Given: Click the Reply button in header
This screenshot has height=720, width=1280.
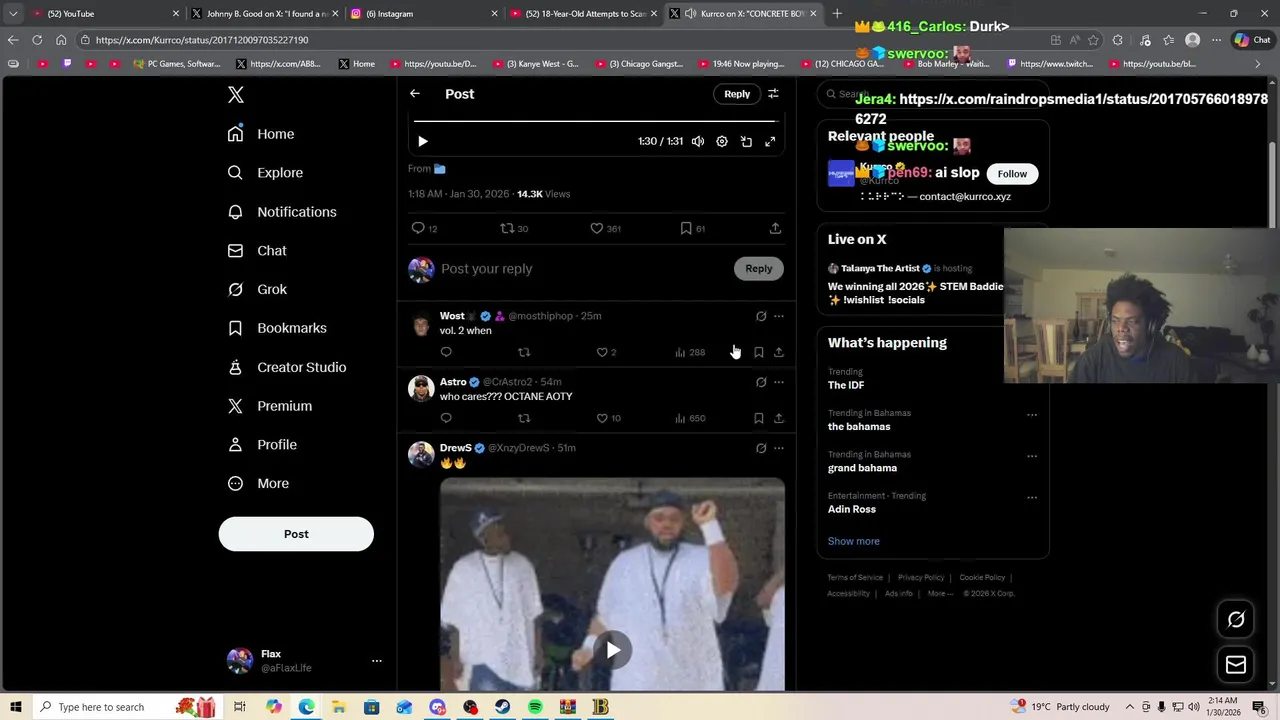Looking at the screenshot, I should tap(737, 94).
